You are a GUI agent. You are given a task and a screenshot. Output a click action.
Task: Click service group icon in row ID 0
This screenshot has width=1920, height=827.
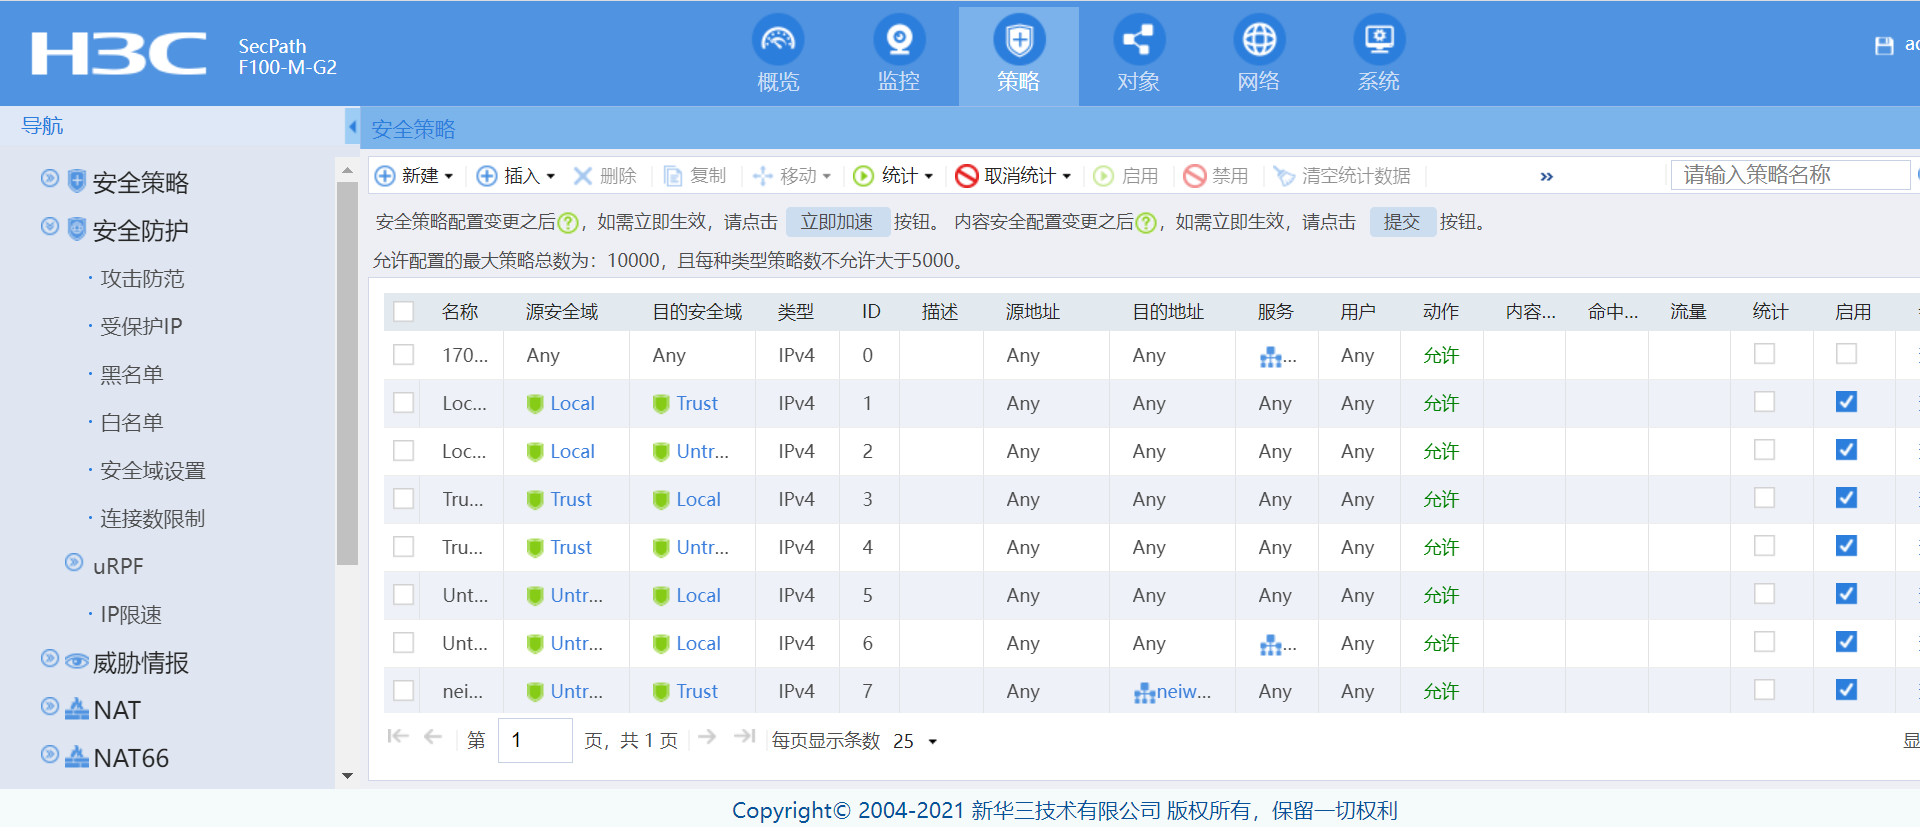pos(1270,357)
